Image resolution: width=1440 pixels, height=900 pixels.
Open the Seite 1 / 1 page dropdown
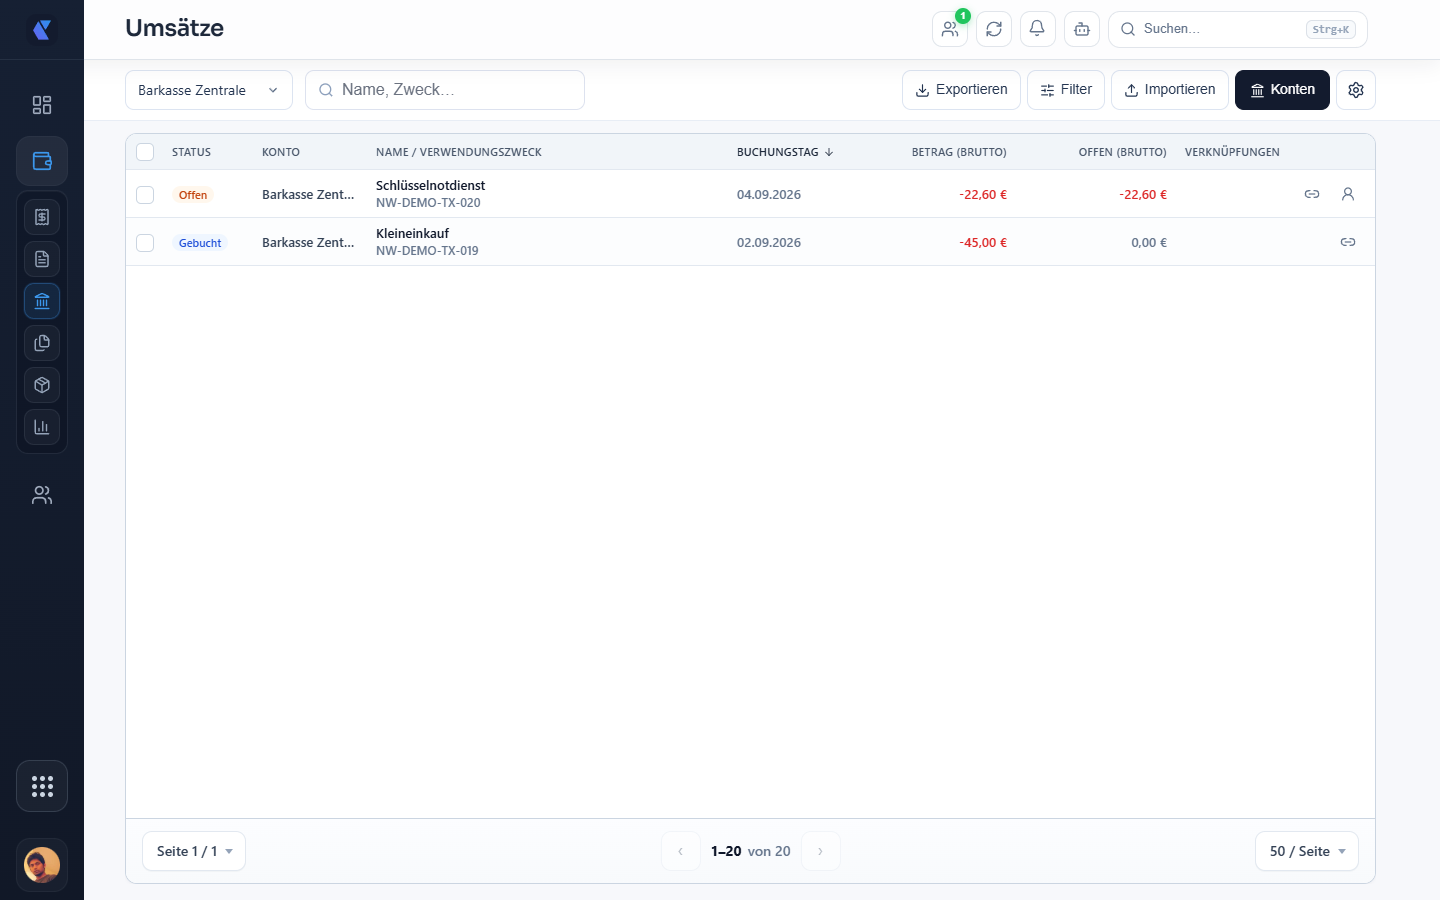(194, 851)
